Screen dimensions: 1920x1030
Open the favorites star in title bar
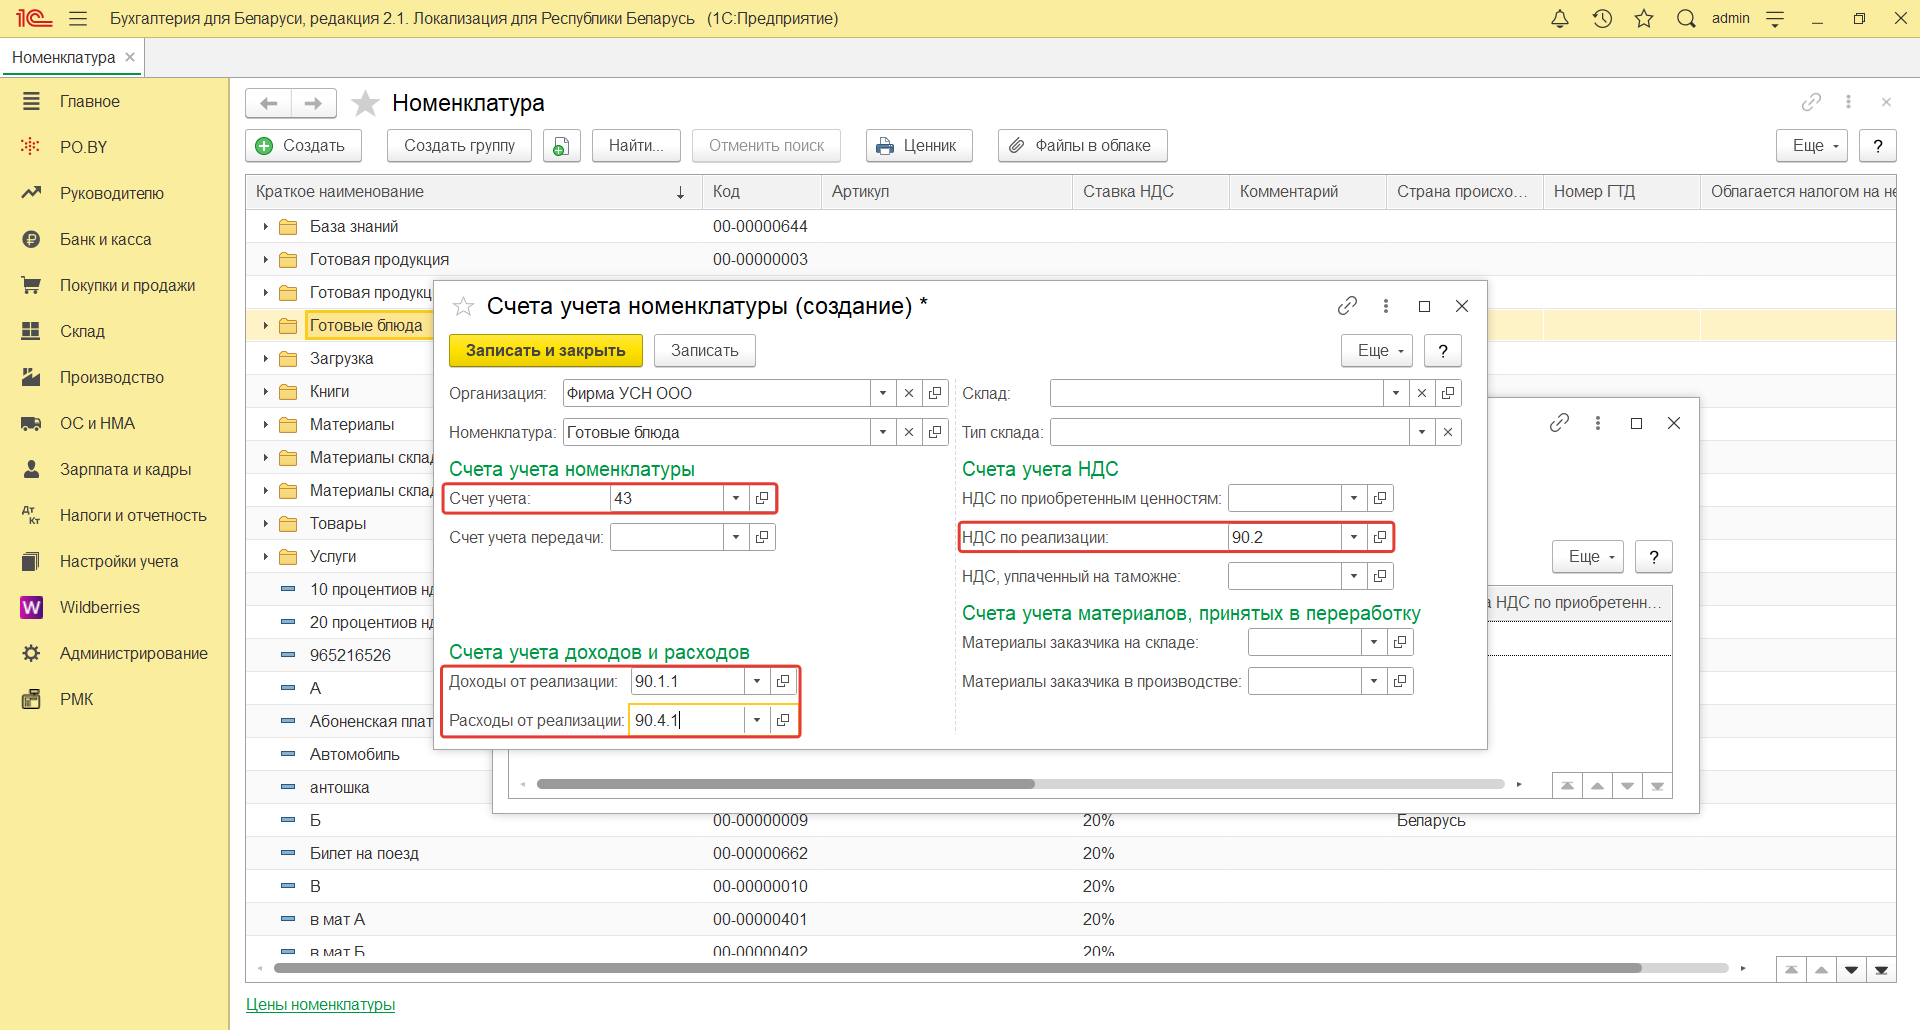(x=1644, y=19)
